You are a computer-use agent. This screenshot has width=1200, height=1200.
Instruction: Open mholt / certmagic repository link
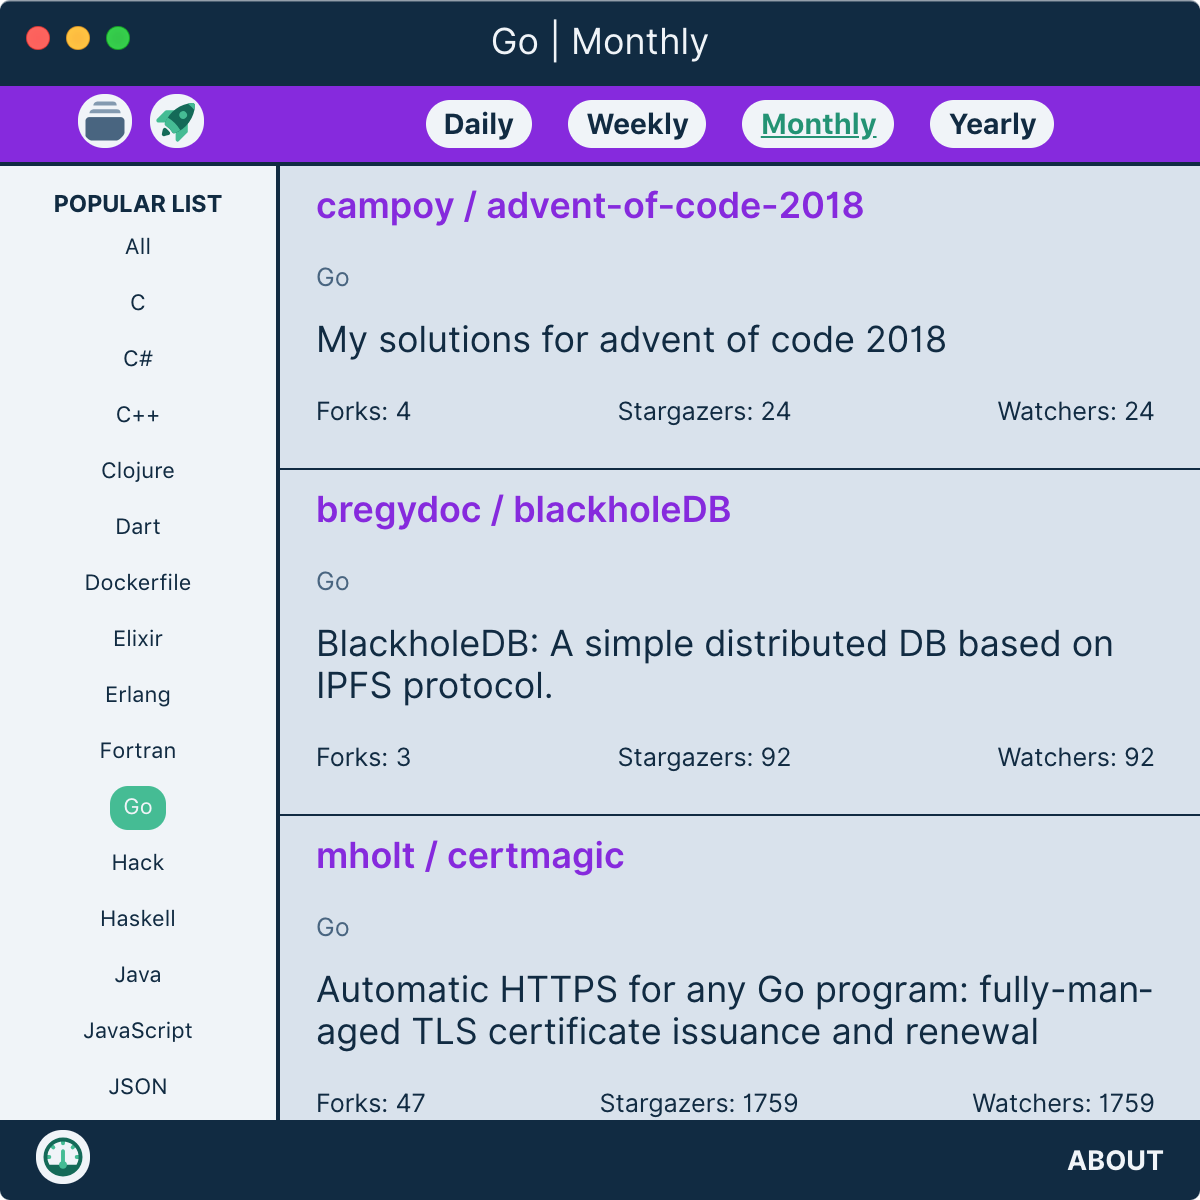(x=470, y=855)
